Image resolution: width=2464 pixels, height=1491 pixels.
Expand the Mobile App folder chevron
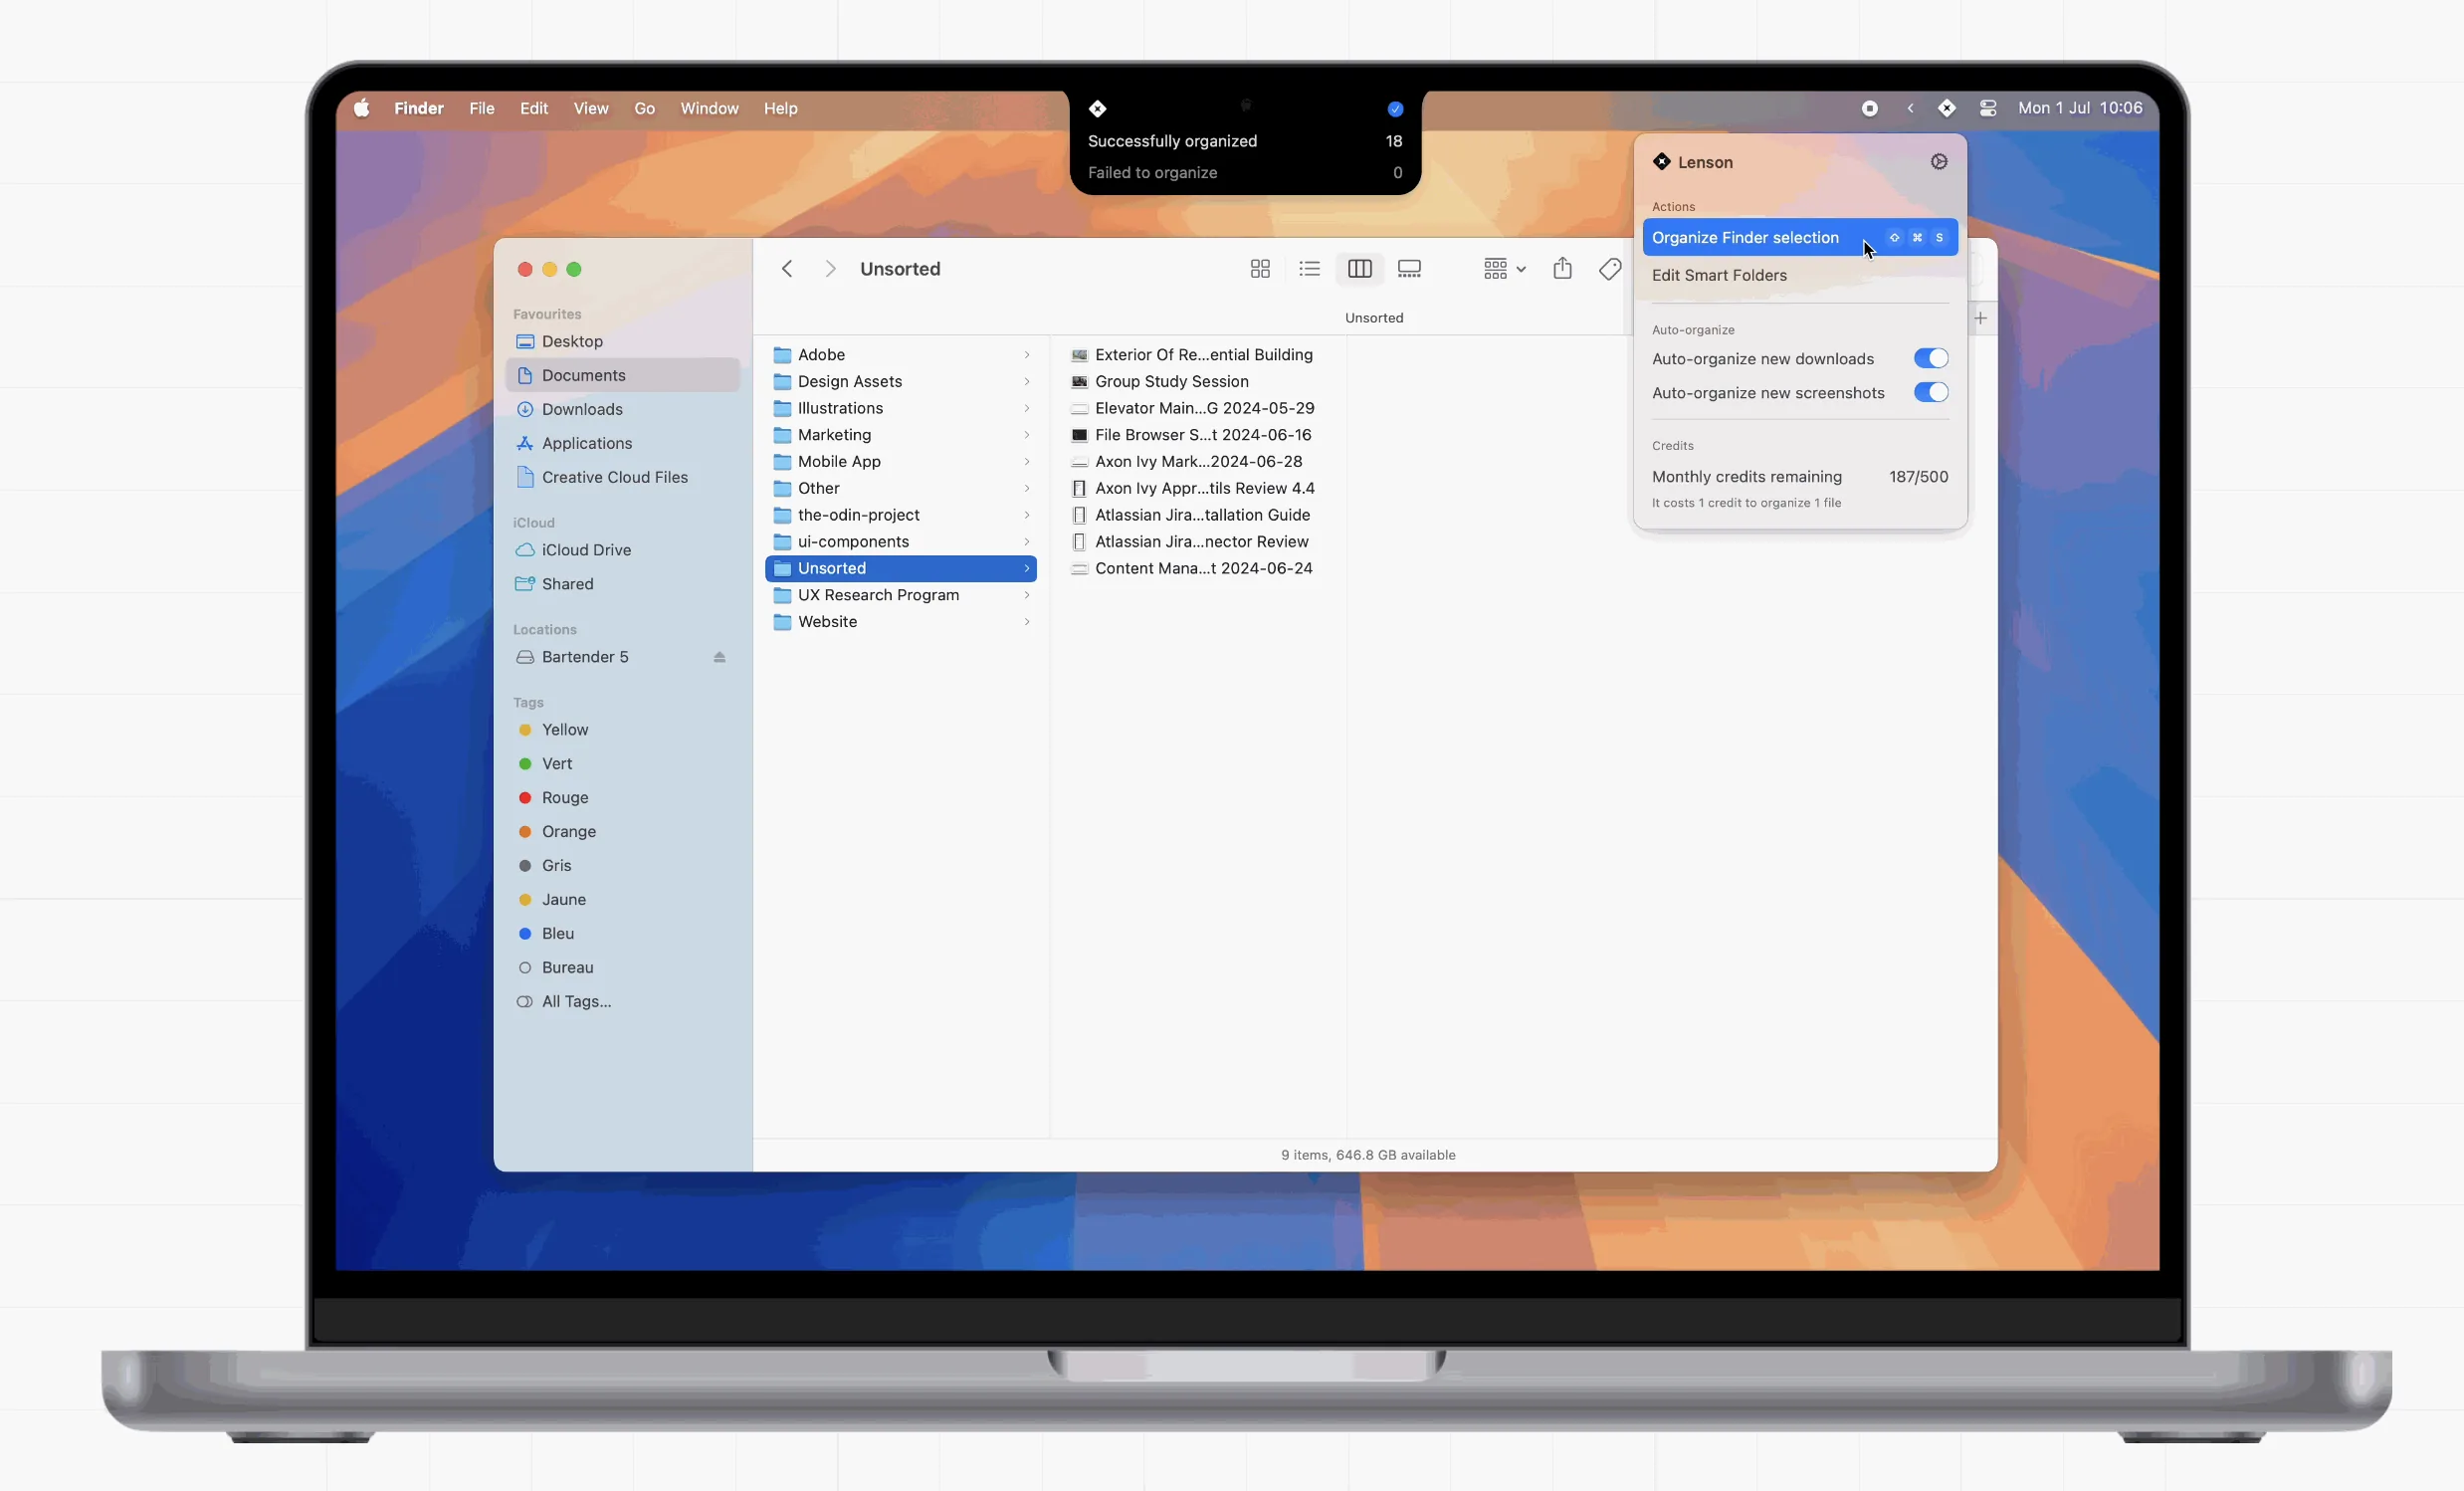point(1026,462)
